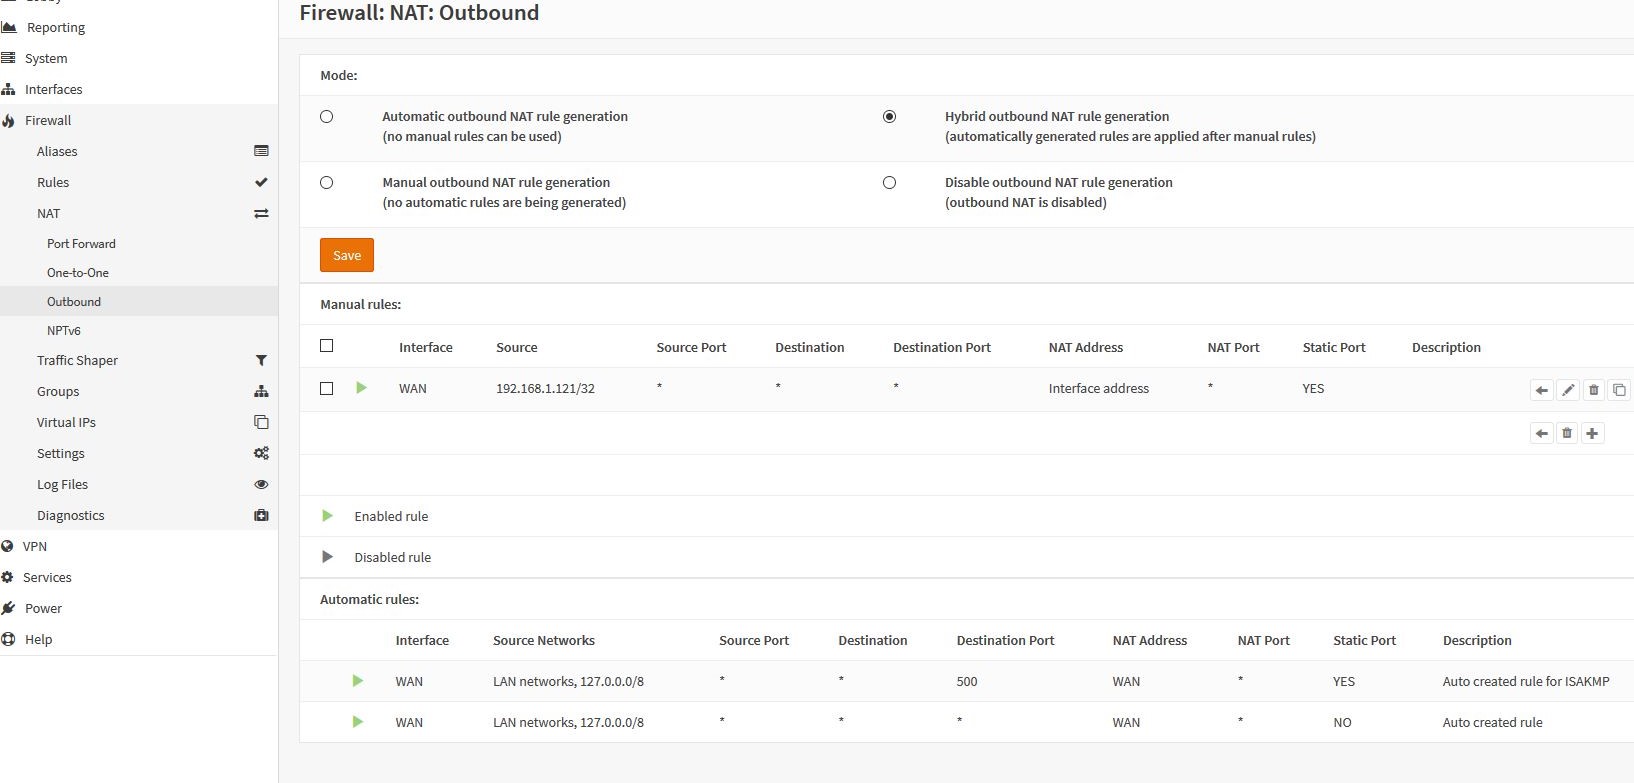Add a new manual rule with plus icon
Image resolution: width=1634 pixels, height=783 pixels.
coord(1592,433)
